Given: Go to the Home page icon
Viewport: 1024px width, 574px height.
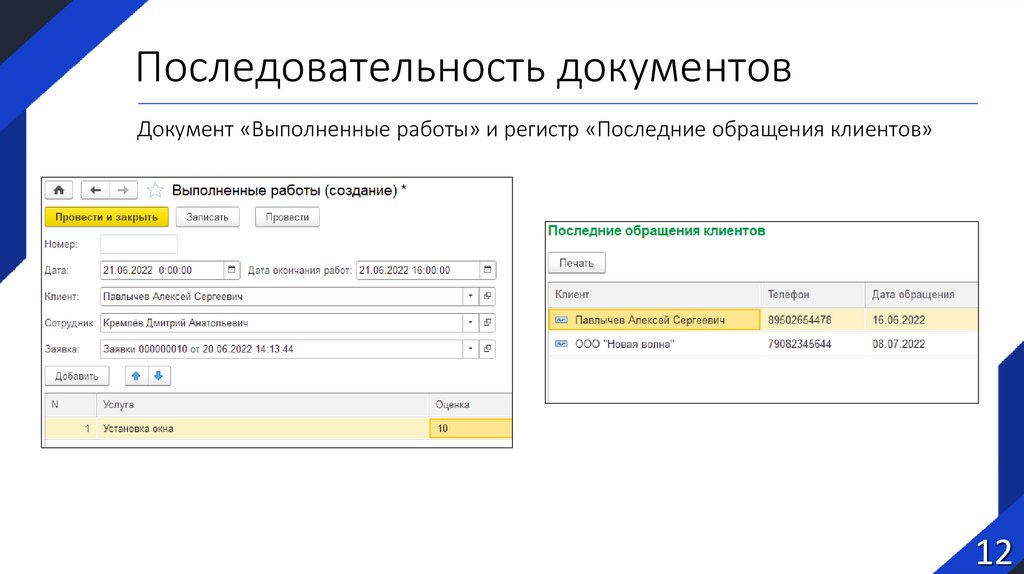Looking at the screenshot, I should (x=59, y=190).
